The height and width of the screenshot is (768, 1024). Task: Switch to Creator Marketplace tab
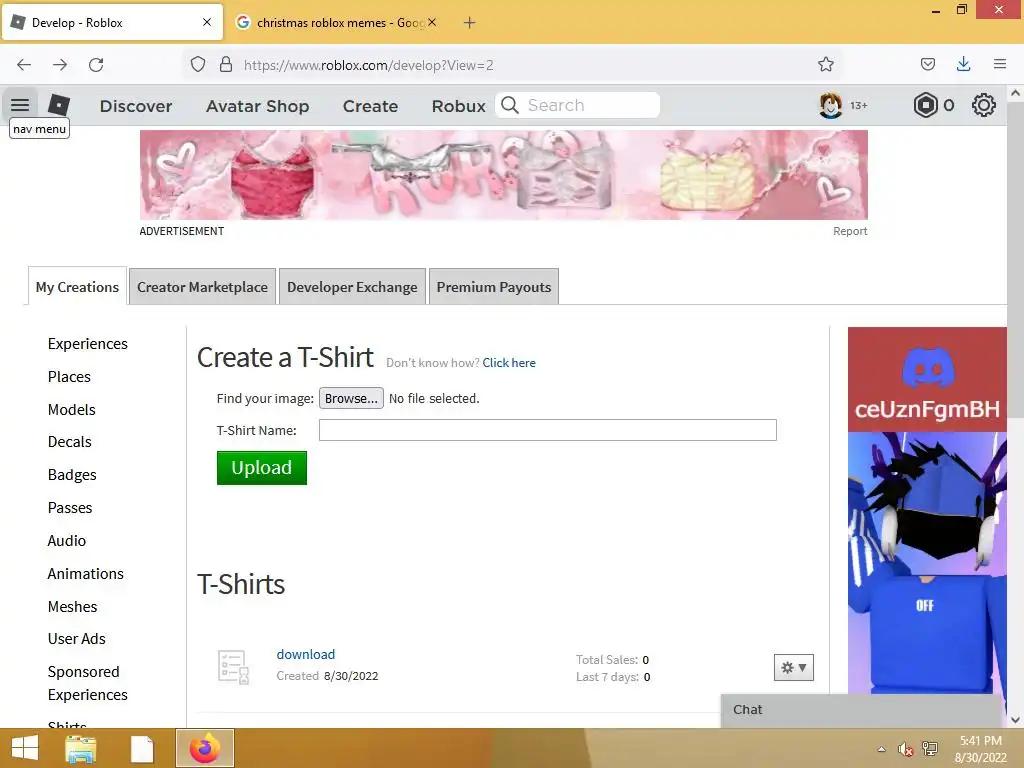pyautogui.click(x=202, y=287)
